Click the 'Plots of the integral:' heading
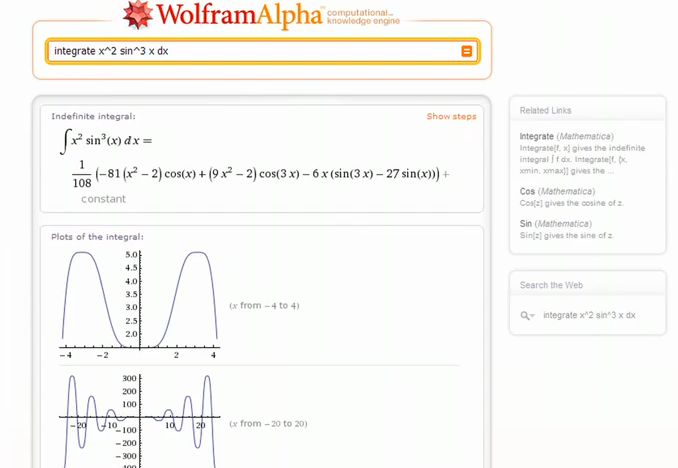The image size is (678, 468). tap(97, 237)
